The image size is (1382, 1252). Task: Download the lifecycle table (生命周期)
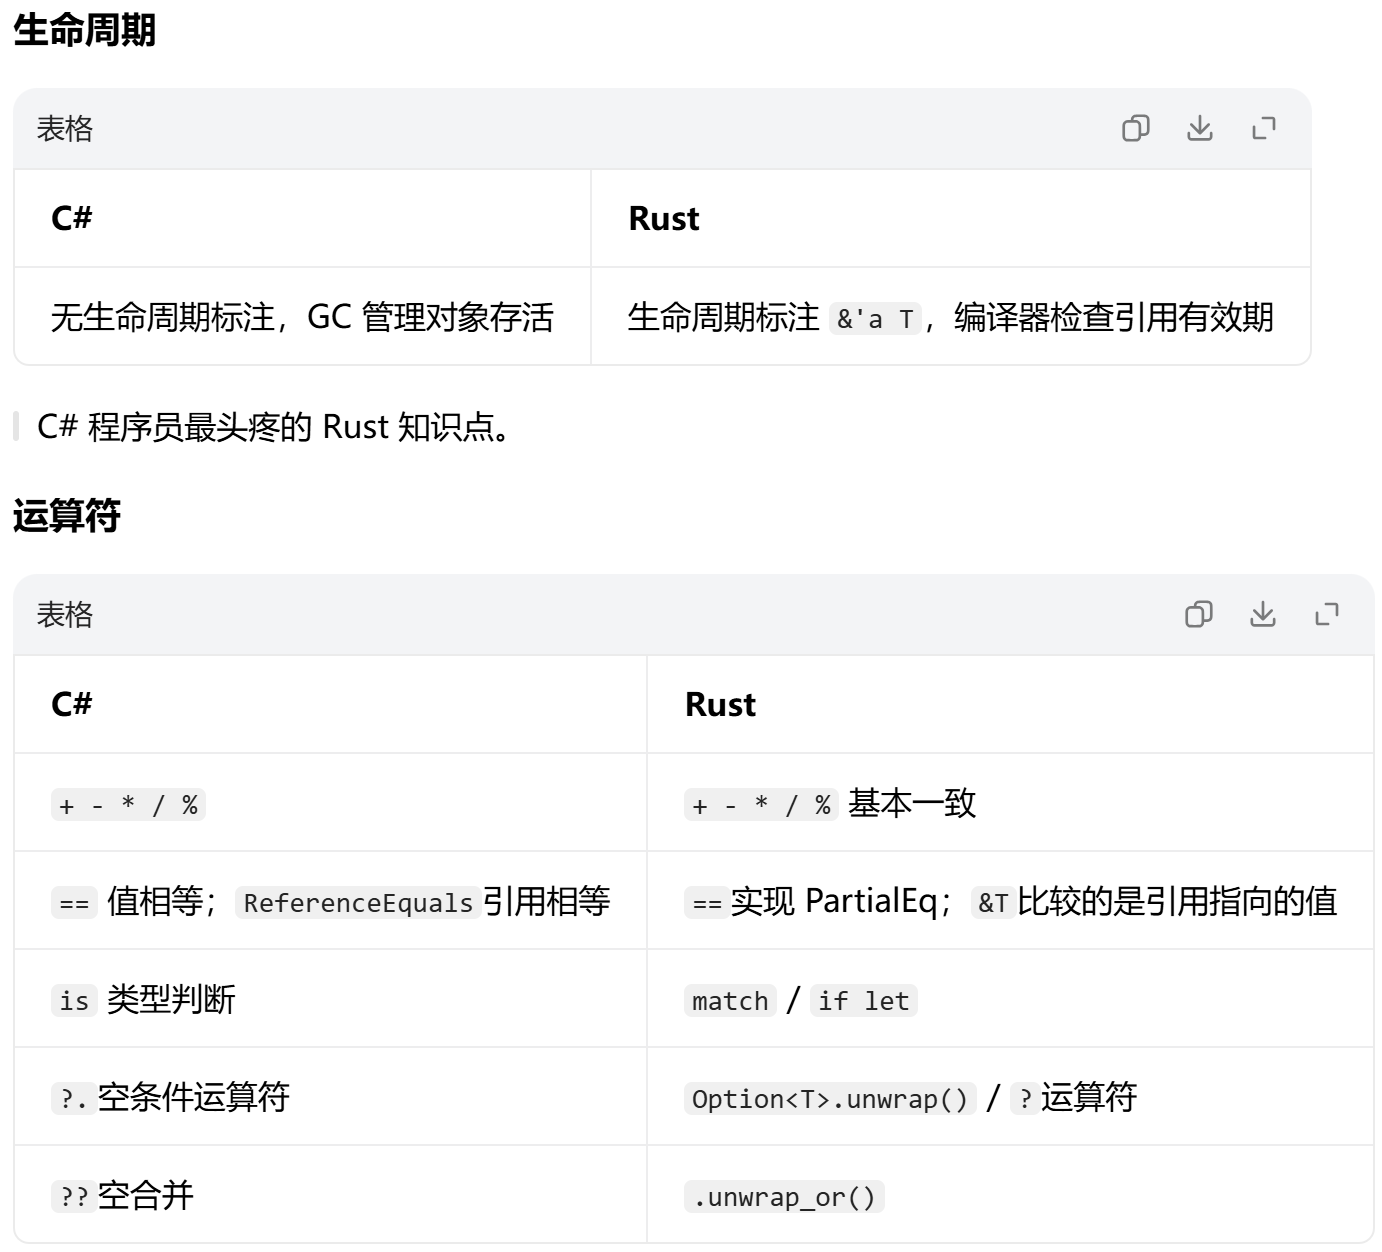[x=1199, y=128]
